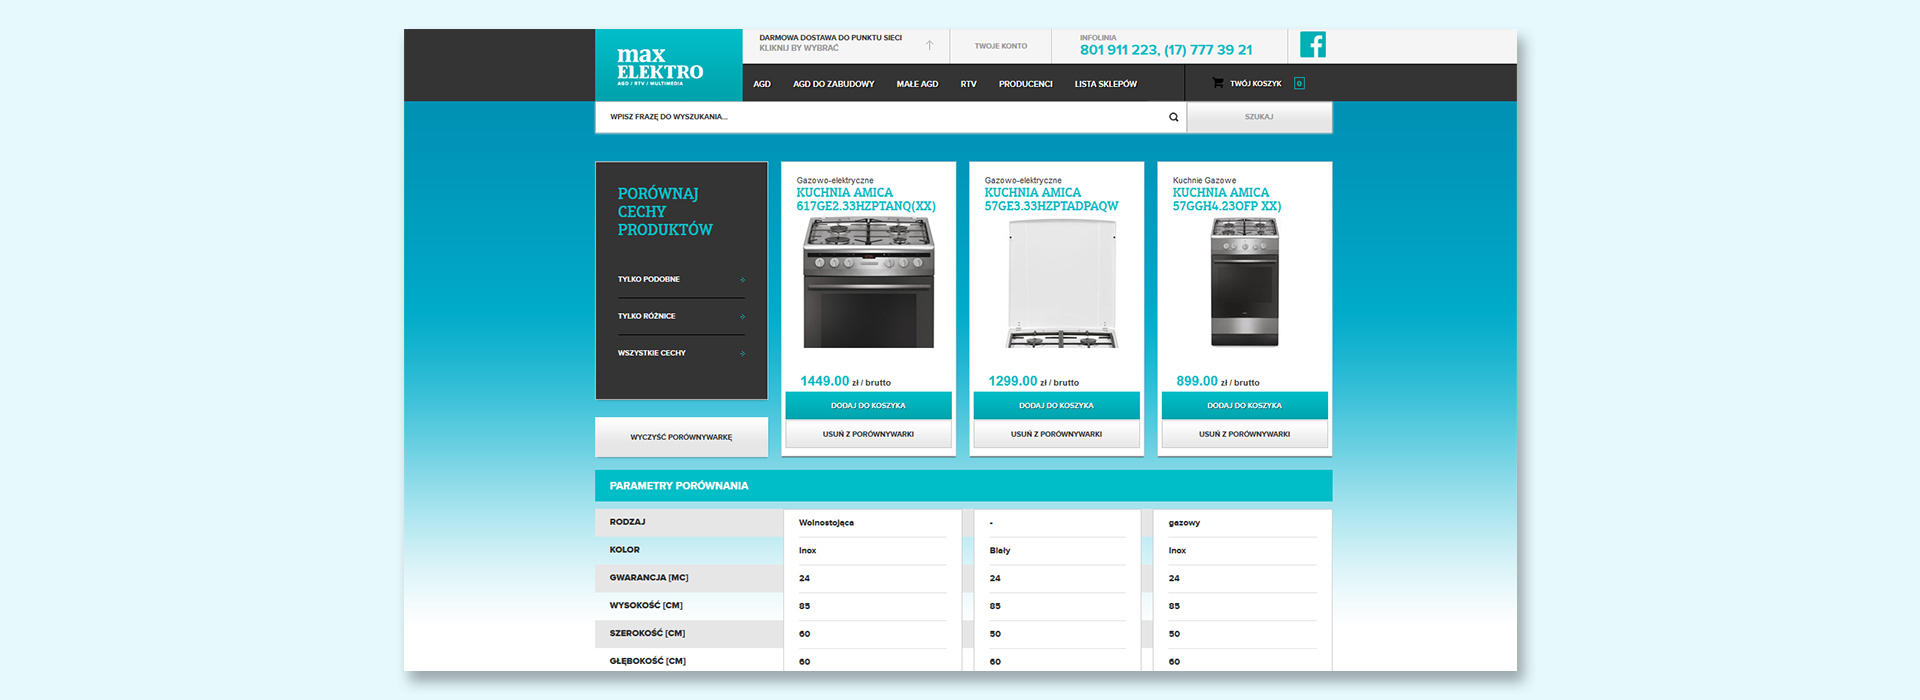Image resolution: width=1920 pixels, height=700 pixels.
Task: Open Kuchnia Amica 57GGH4.23OFP XX) title link
Action: (x=1226, y=199)
